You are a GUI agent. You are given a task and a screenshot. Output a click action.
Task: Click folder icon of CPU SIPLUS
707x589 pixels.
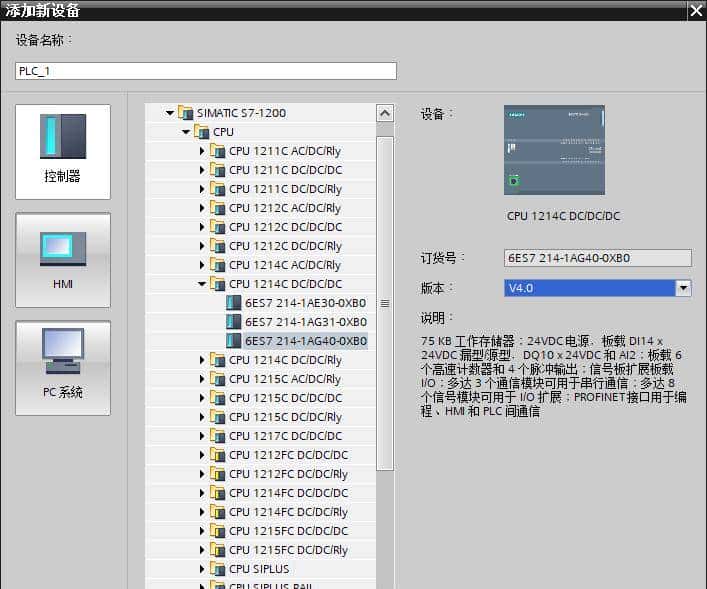click(x=218, y=568)
